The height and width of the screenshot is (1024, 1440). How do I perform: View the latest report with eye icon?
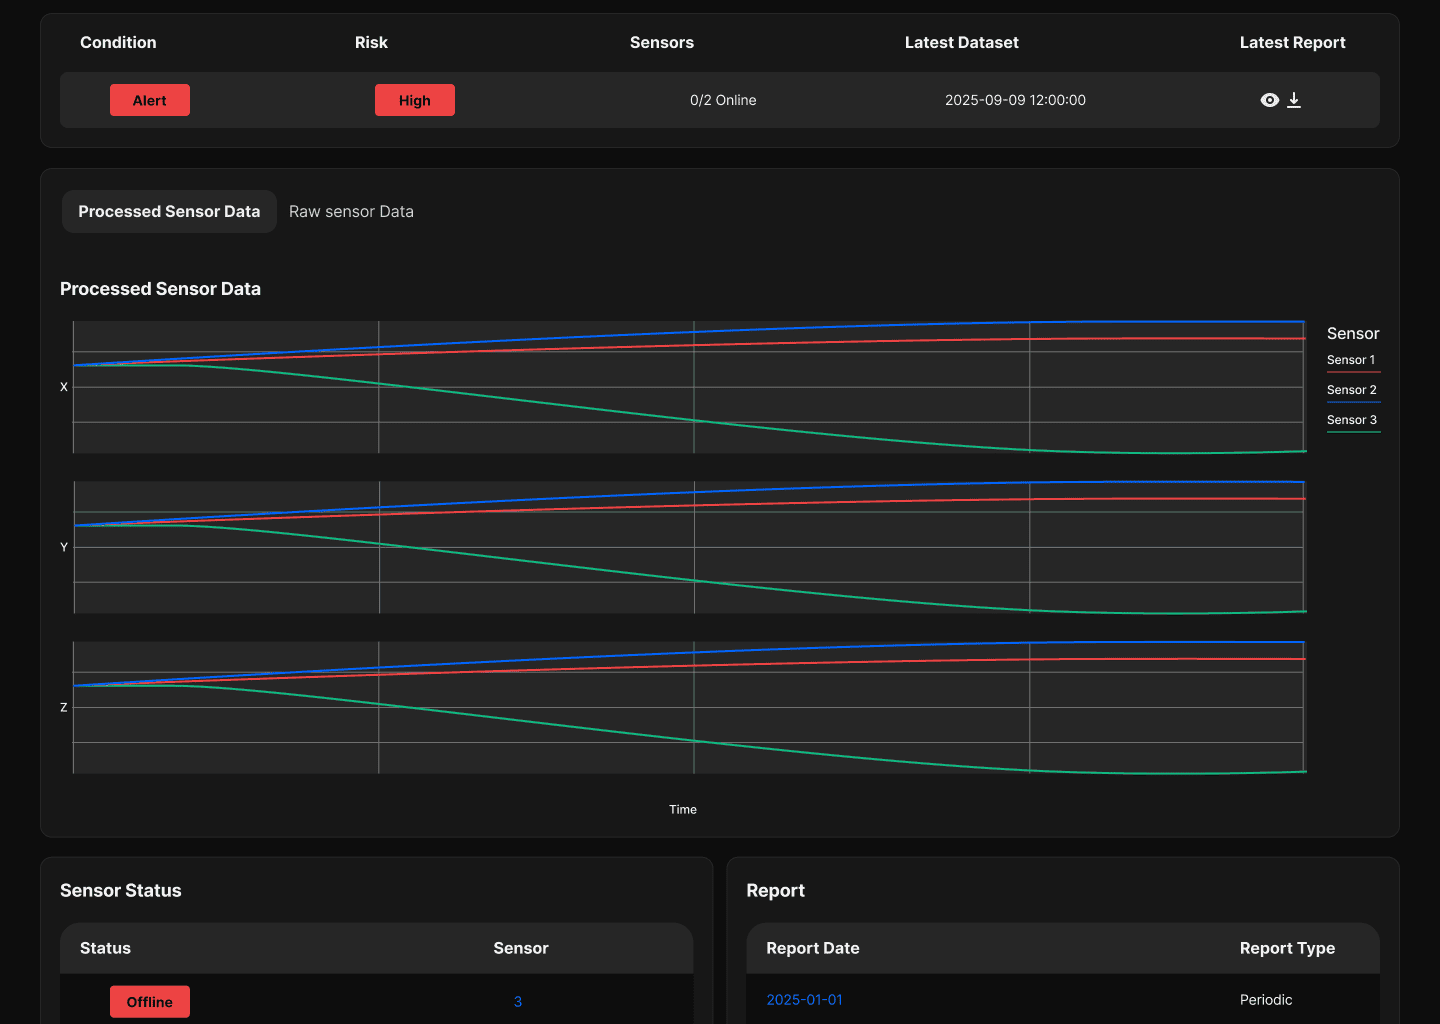coord(1269,100)
